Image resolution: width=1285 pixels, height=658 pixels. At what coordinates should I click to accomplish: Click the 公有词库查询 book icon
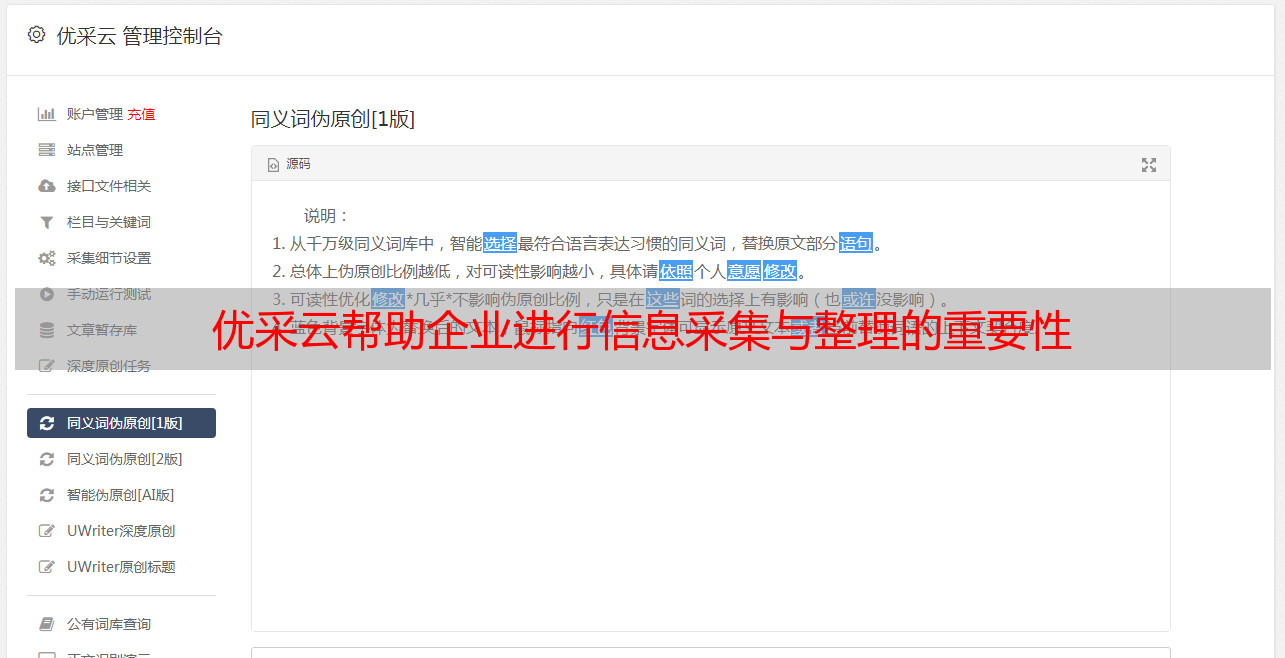pos(46,624)
